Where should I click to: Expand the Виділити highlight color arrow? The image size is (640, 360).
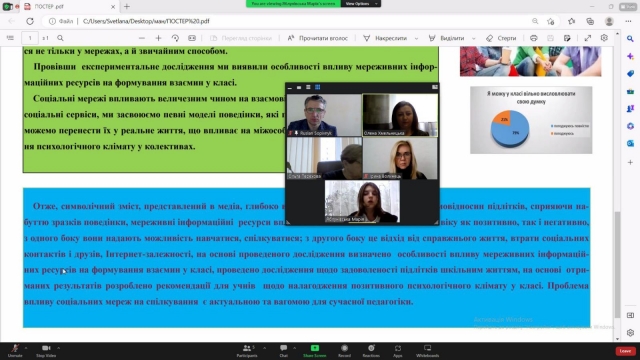coord(473,38)
